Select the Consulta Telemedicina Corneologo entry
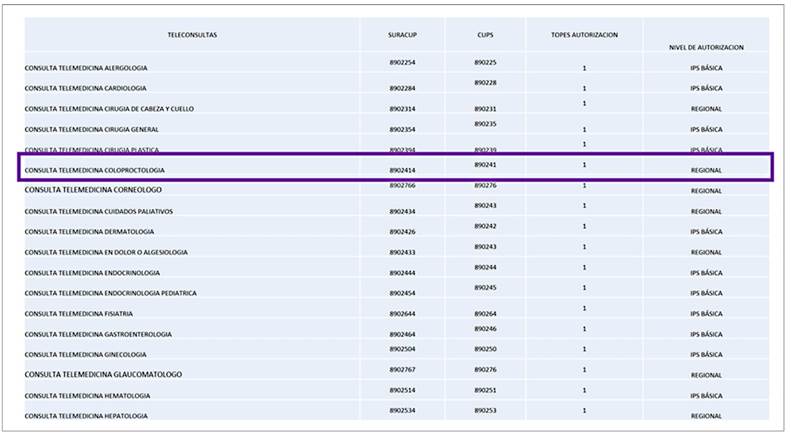This screenshot has height=435, width=791. click(x=93, y=190)
